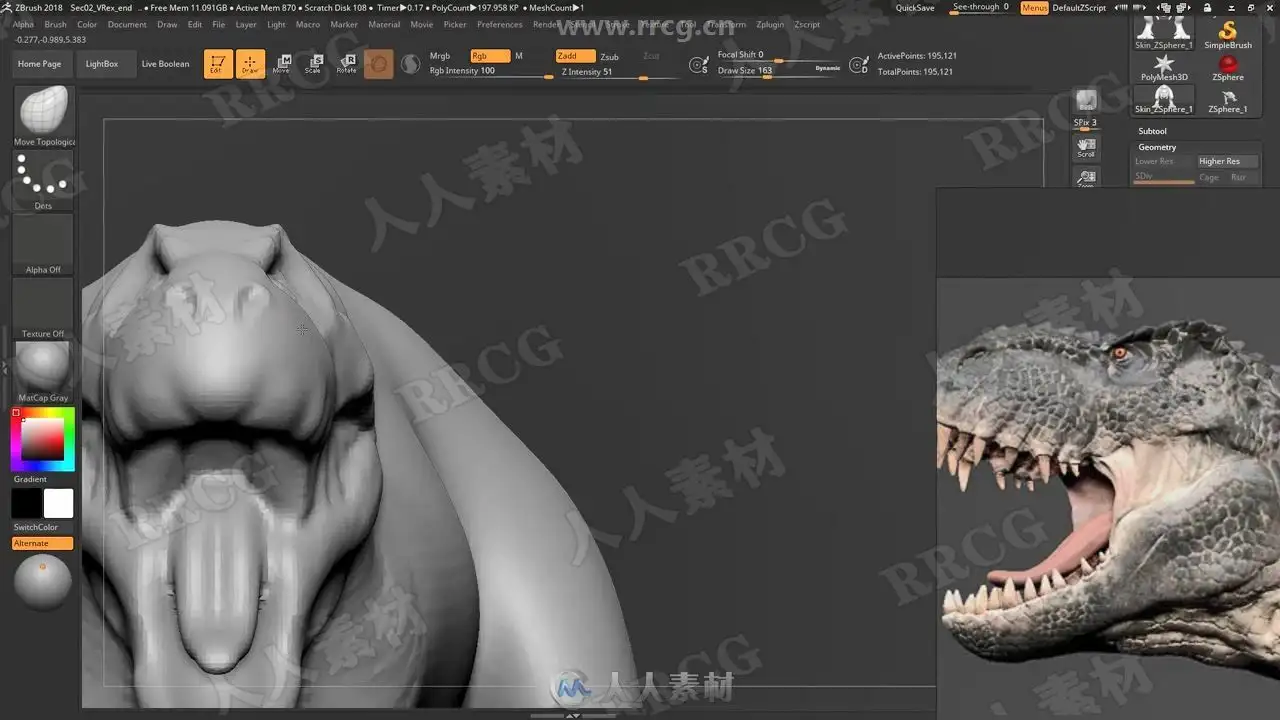Image resolution: width=1280 pixels, height=720 pixels.
Task: Toggle Zadd sculpting mode
Action: click(x=575, y=56)
